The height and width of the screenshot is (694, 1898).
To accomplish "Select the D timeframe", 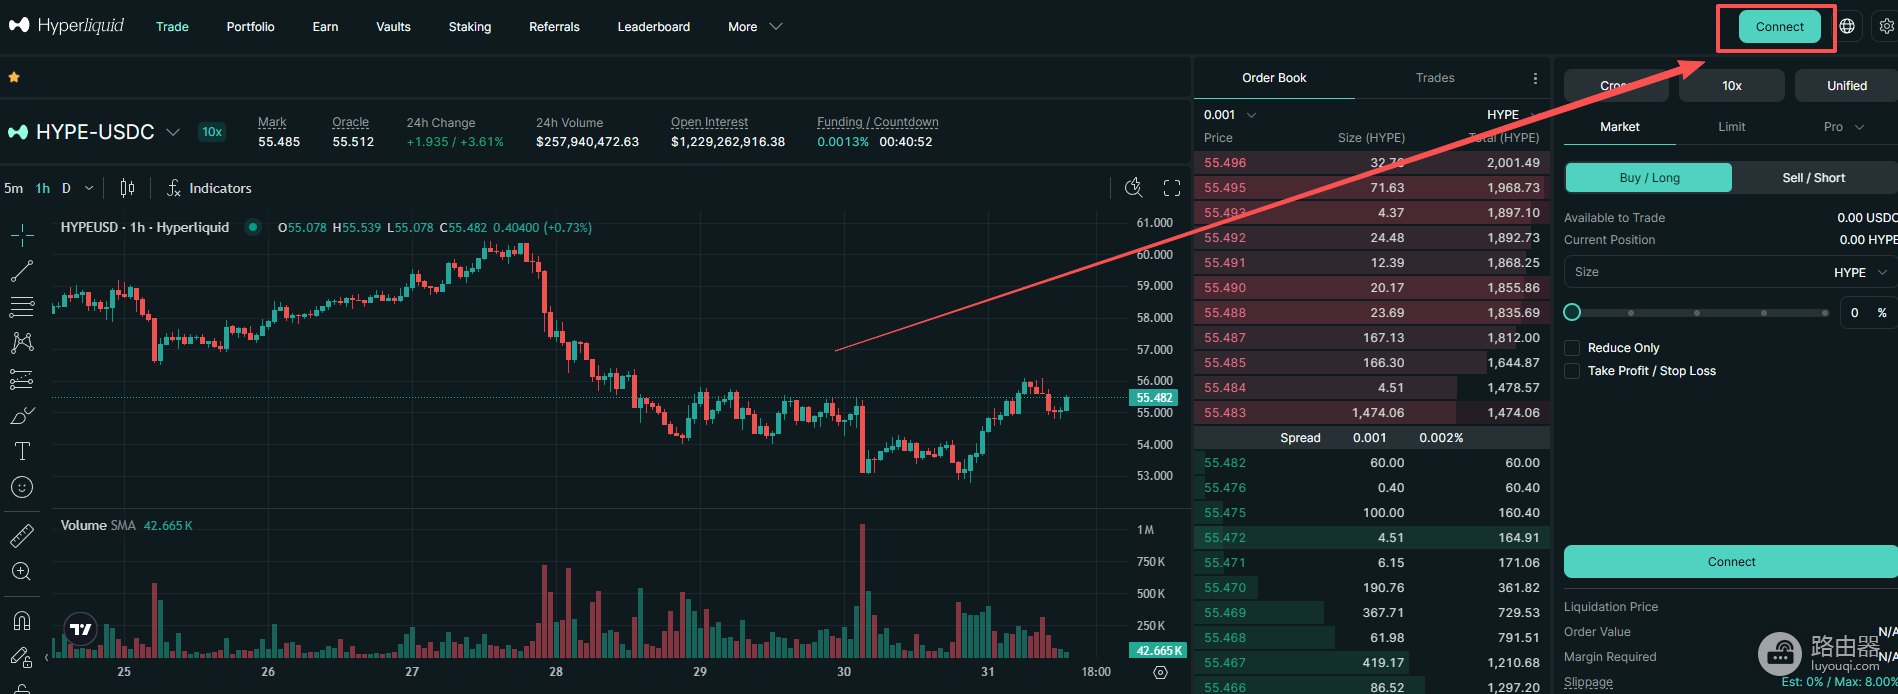I will [x=66, y=188].
